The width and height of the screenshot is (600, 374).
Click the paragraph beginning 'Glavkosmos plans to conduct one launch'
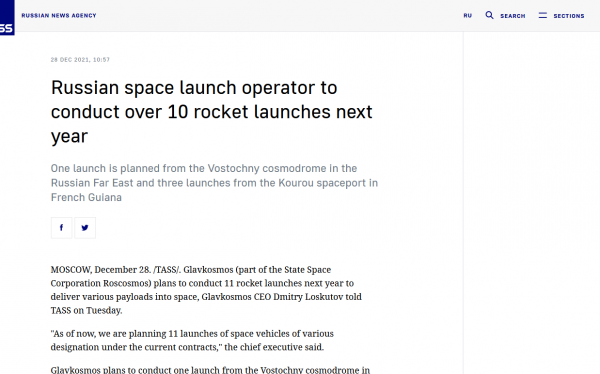pos(210,370)
